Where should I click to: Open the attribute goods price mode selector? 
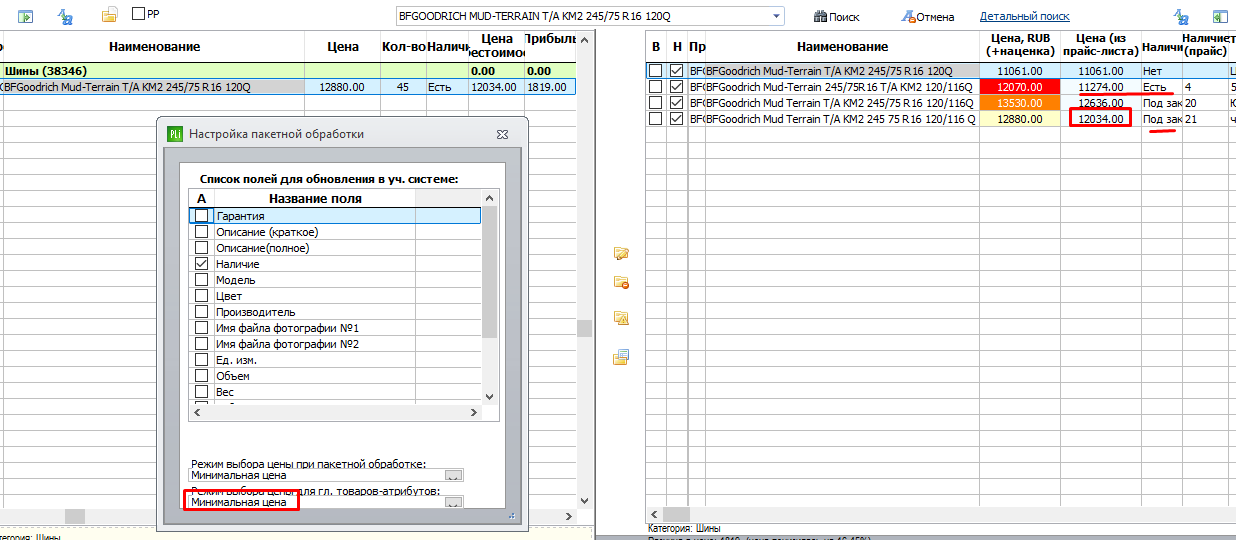click(x=454, y=503)
